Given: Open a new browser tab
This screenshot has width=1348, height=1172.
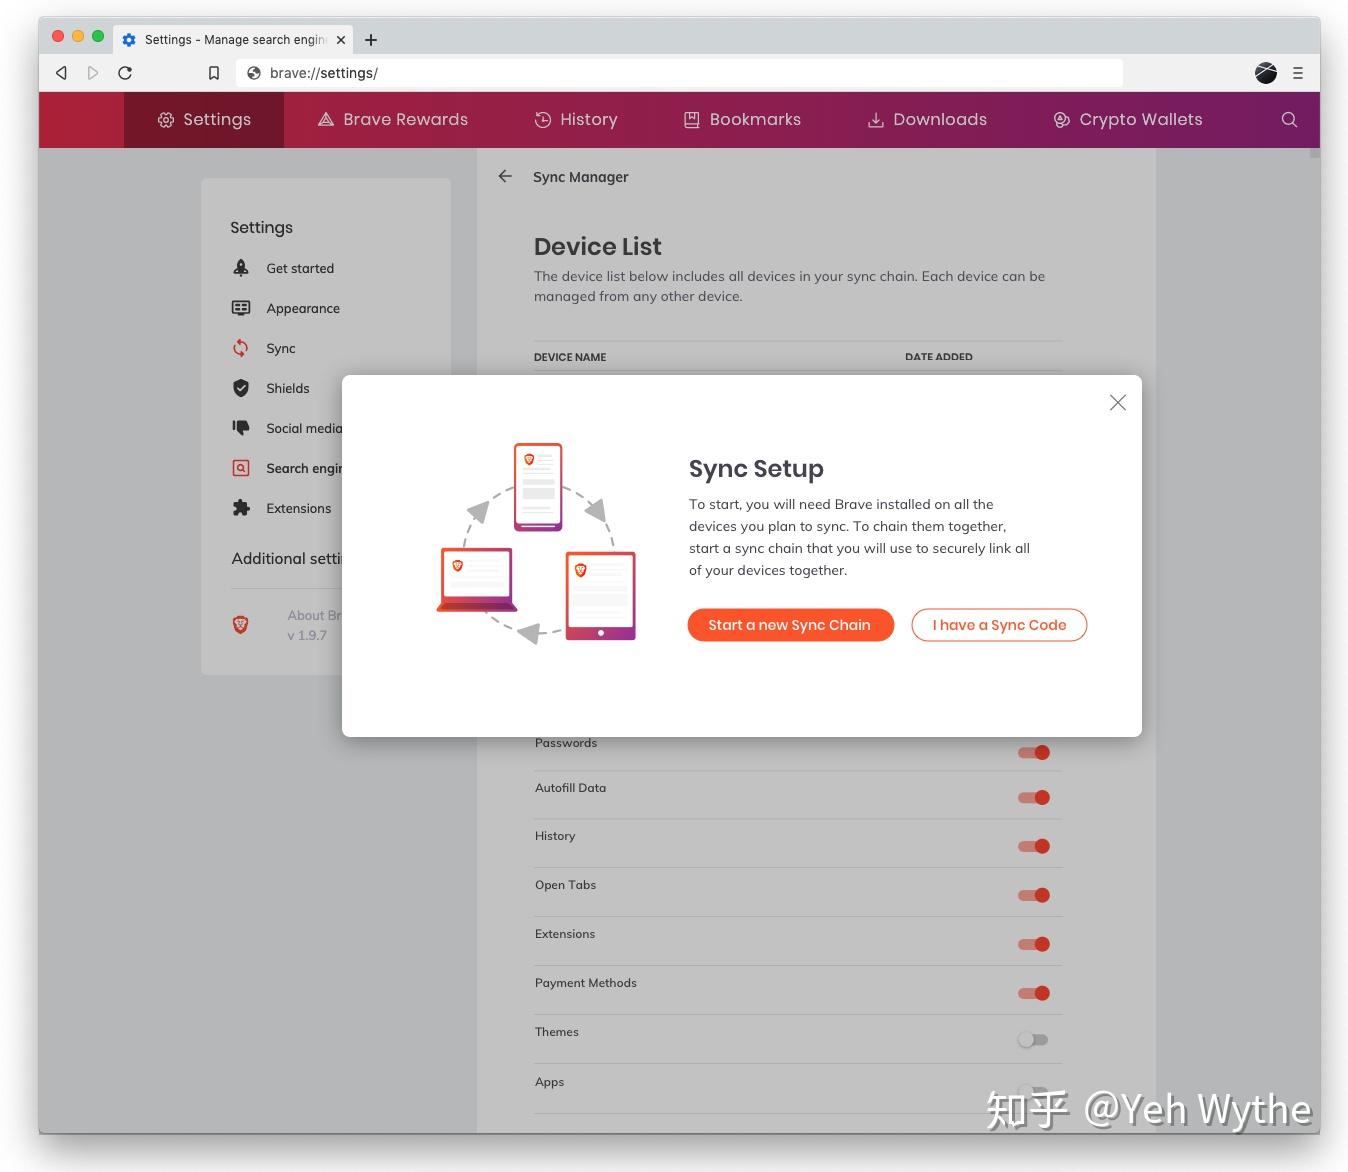Looking at the screenshot, I should click(371, 40).
